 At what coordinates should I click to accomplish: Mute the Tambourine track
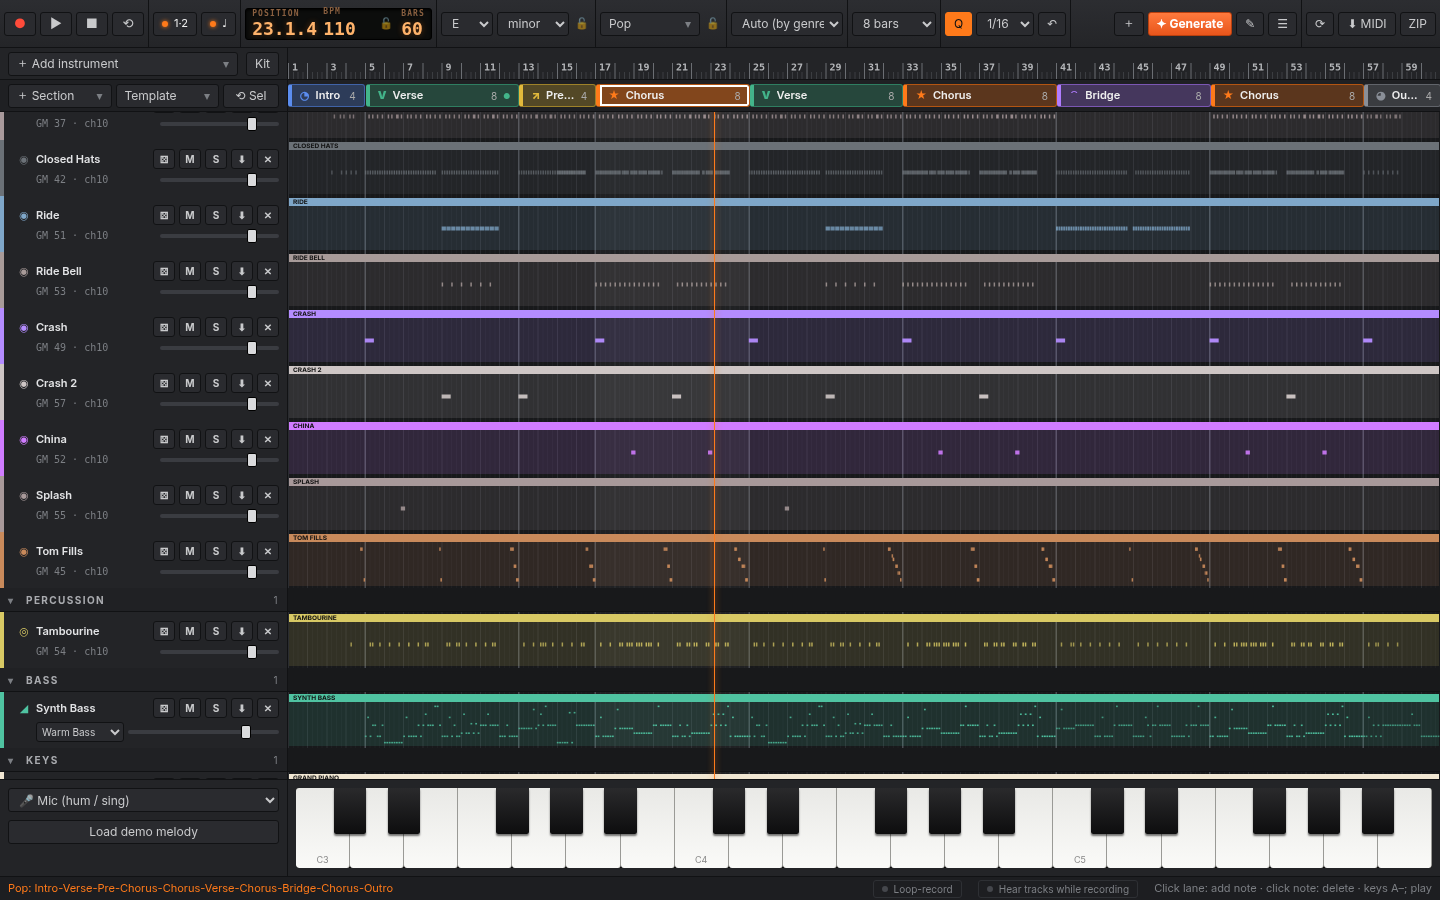(x=190, y=631)
